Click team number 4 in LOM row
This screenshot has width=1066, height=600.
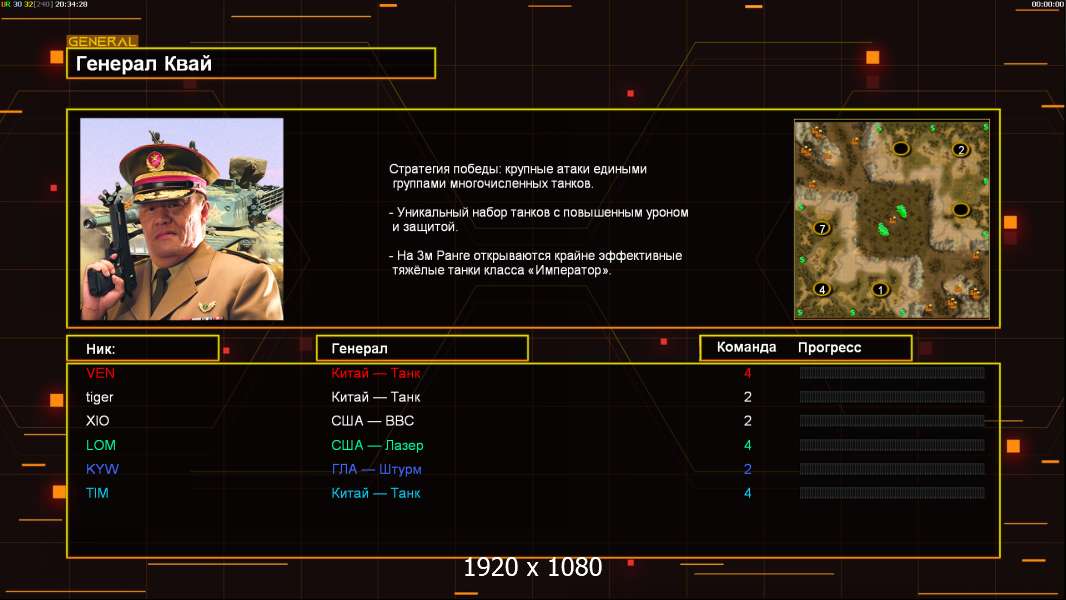point(747,445)
